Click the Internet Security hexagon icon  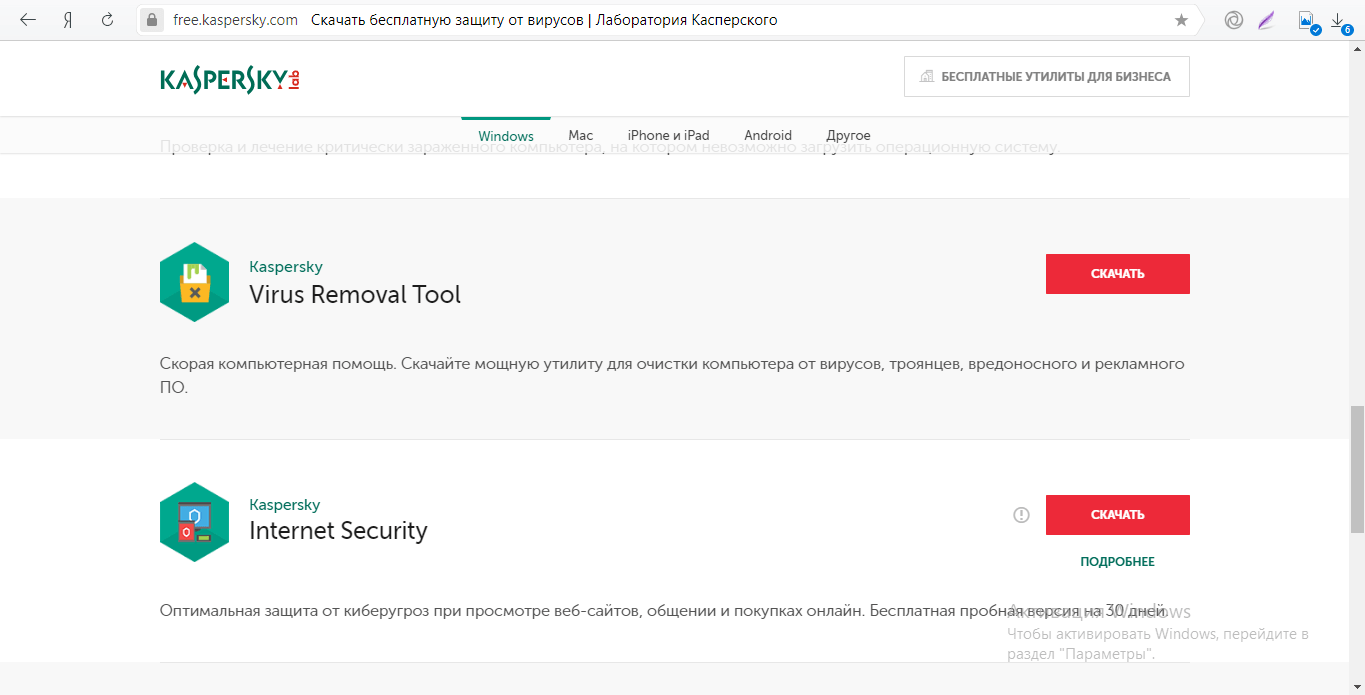194,522
